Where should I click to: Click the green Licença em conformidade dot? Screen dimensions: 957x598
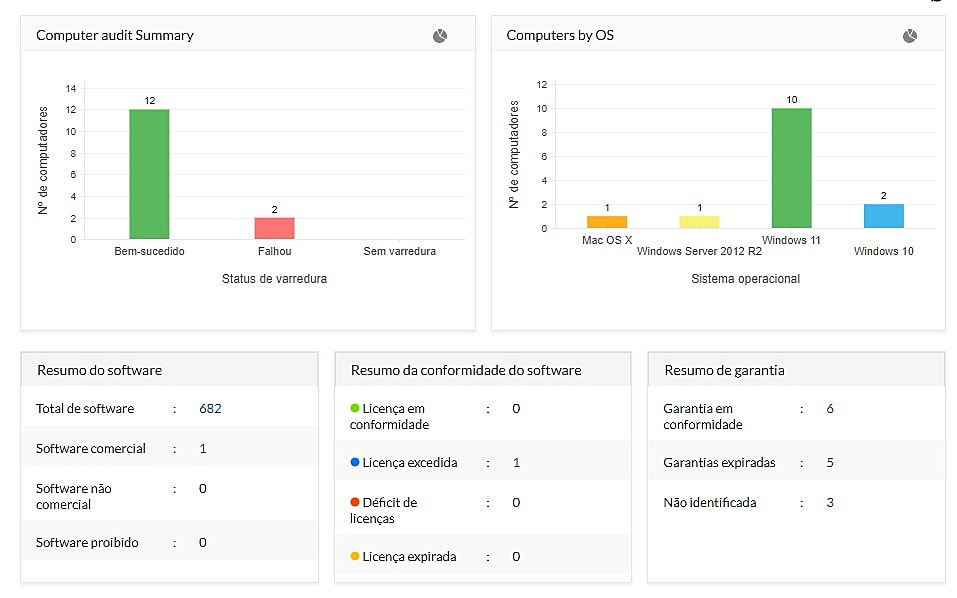point(355,409)
